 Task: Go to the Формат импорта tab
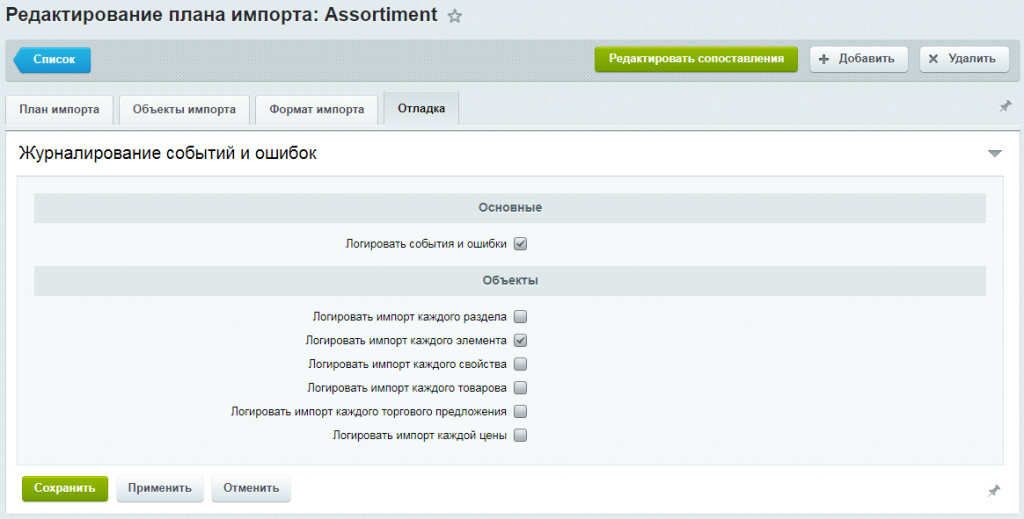tap(316, 110)
